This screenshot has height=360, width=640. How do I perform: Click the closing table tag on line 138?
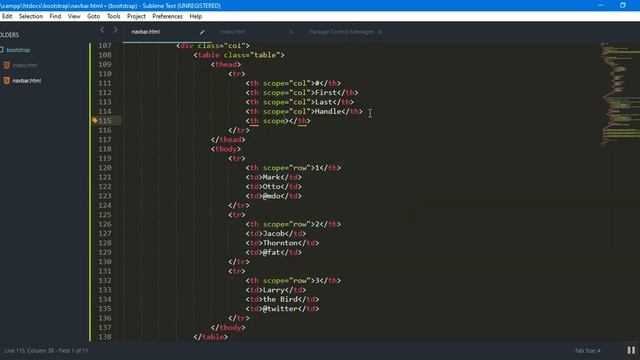pos(211,337)
